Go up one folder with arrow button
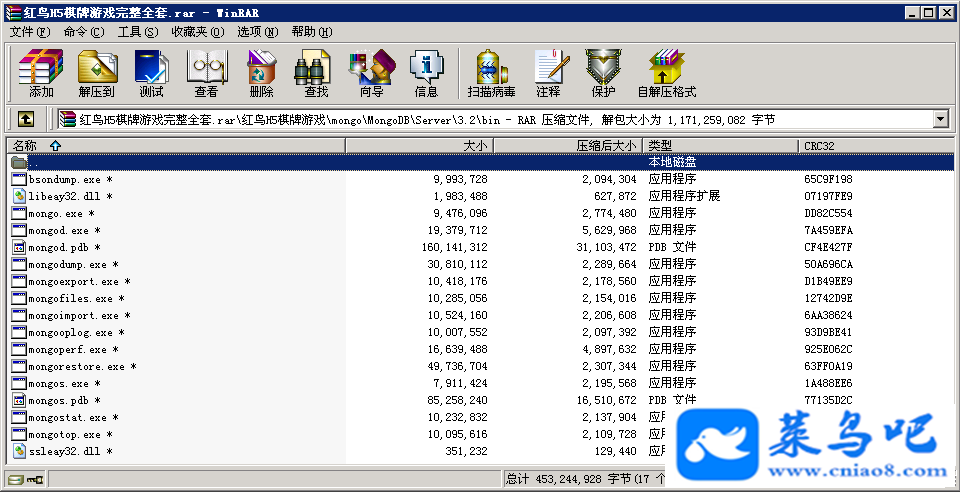This screenshot has width=960, height=492. pyautogui.click(x=25, y=119)
